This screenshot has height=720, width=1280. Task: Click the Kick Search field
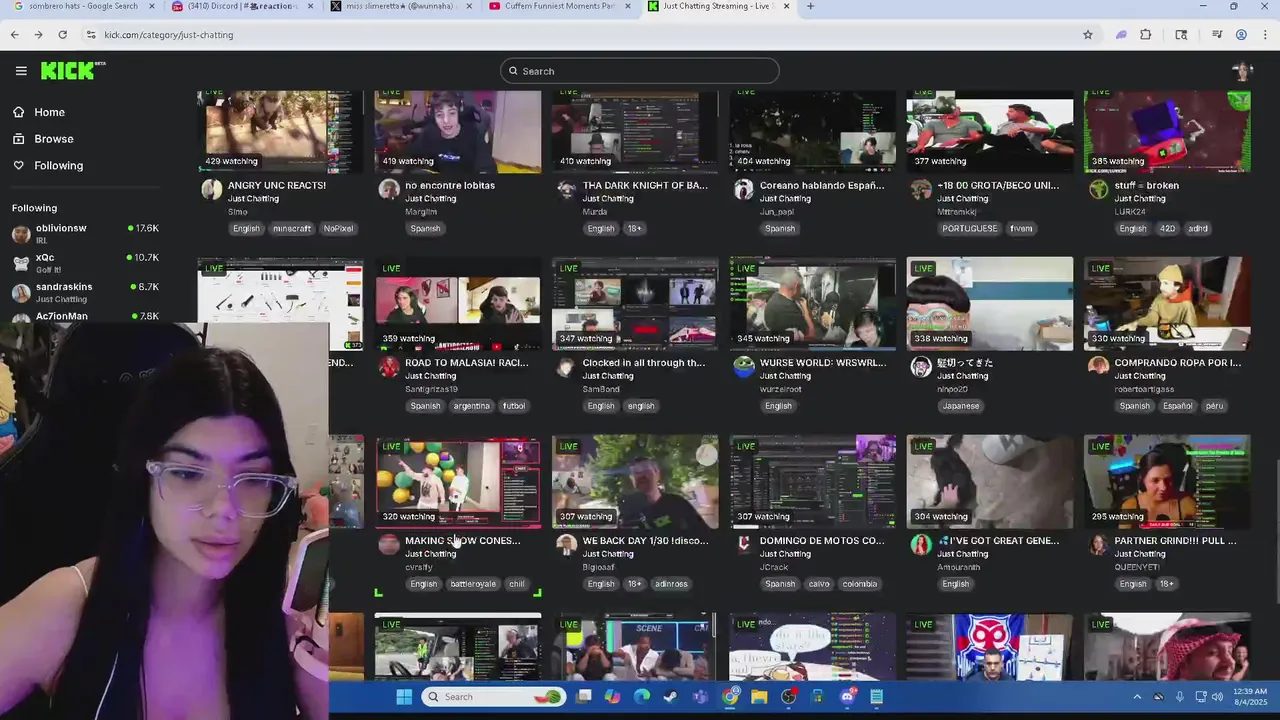640,71
